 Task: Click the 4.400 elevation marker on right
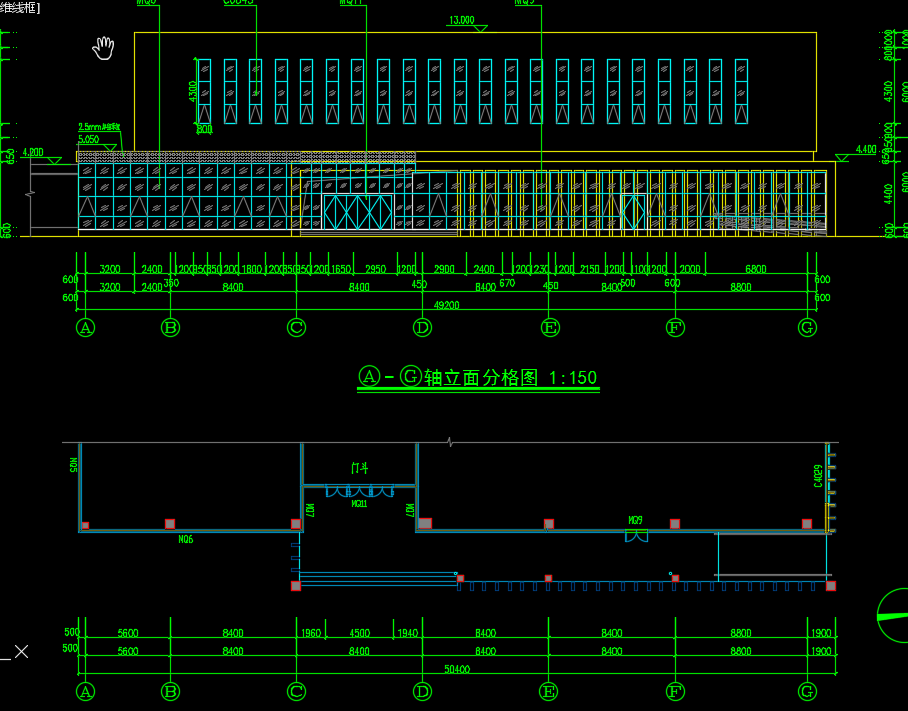[x=858, y=153]
